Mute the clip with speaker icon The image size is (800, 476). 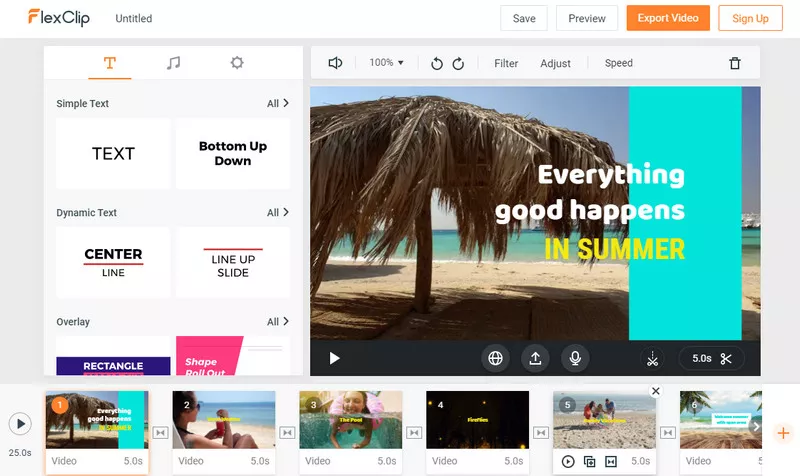(x=335, y=63)
